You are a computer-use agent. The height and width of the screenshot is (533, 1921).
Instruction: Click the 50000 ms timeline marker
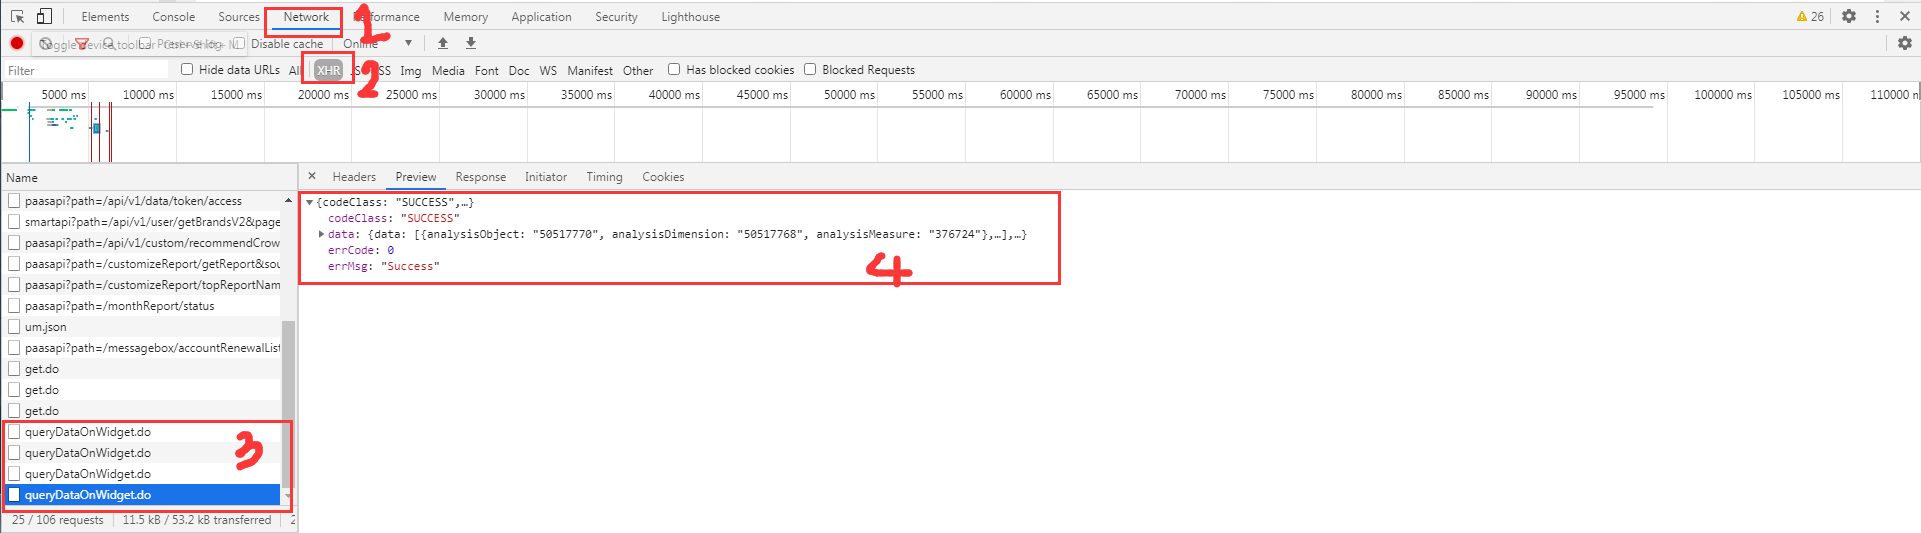tap(849, 95)
